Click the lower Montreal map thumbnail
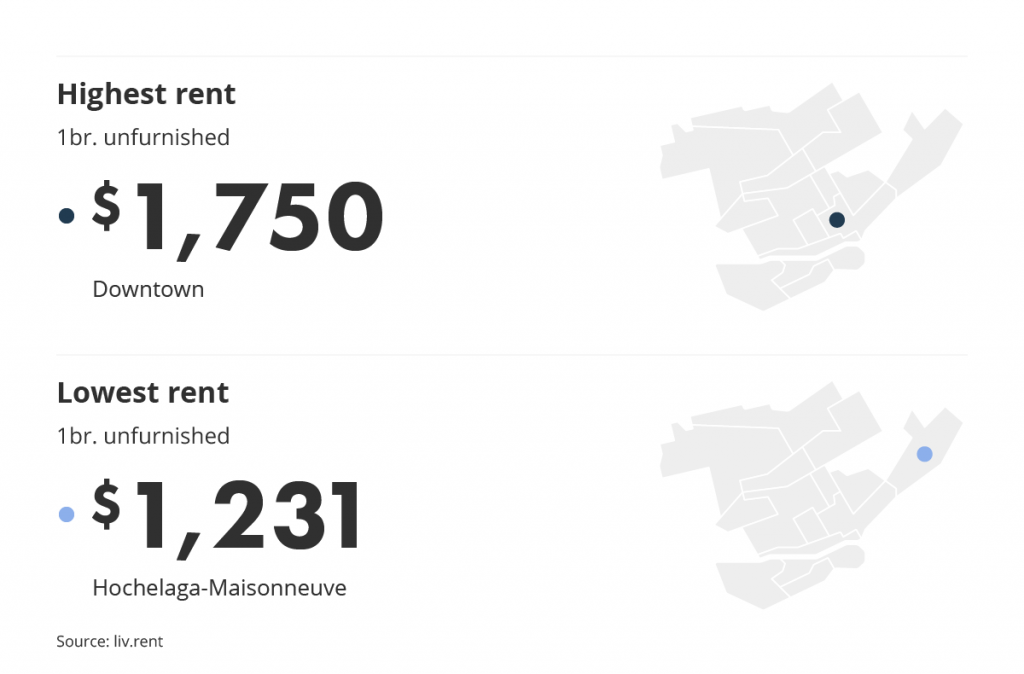 tap(811, 495)
